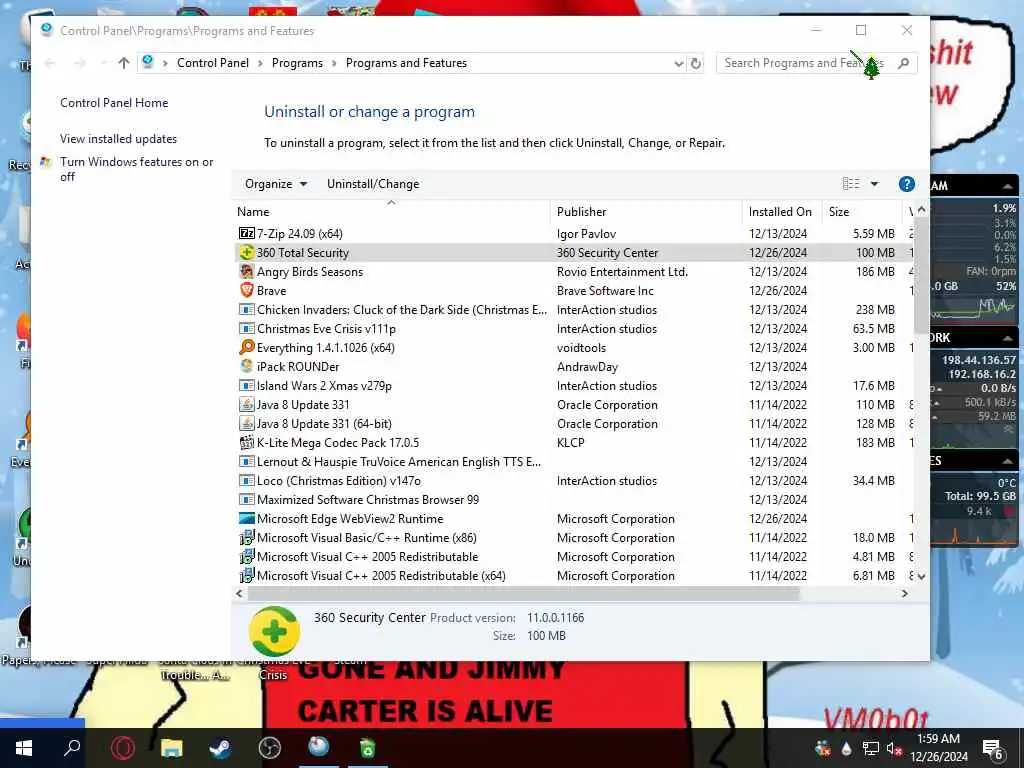
Task: Click the Brave Software Inc publisher cell
Action: click(x=605, y=291)
